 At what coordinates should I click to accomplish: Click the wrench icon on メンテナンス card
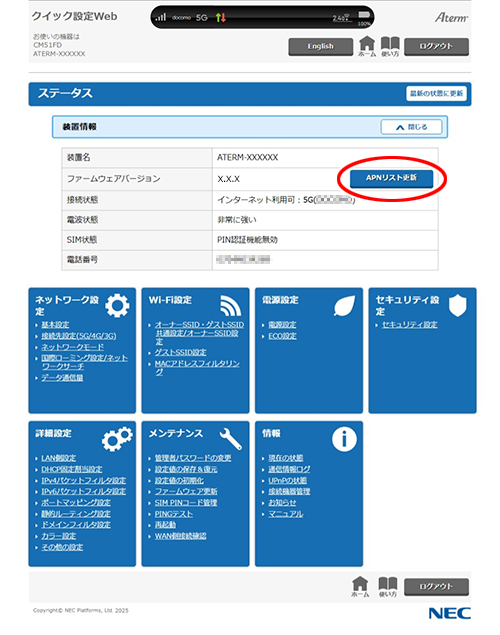click(231, 439)
